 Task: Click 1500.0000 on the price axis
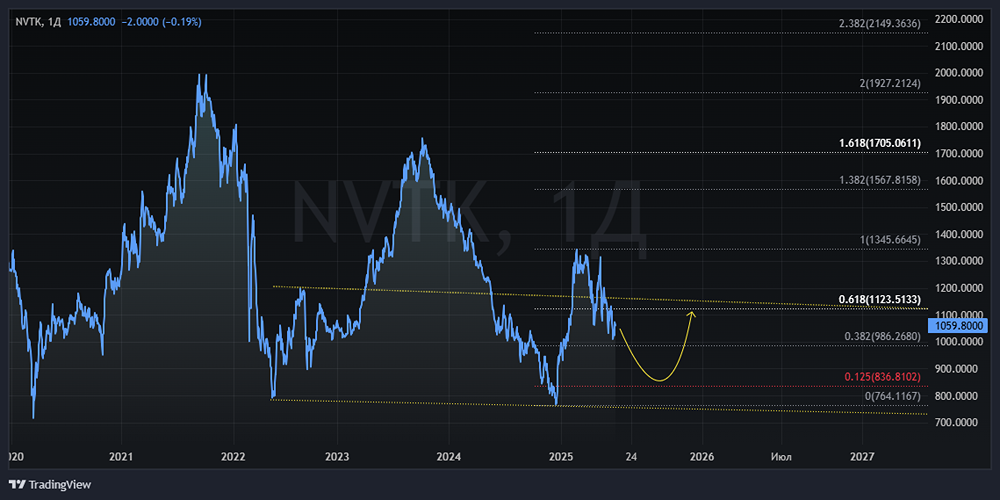(x=960, y=207)
